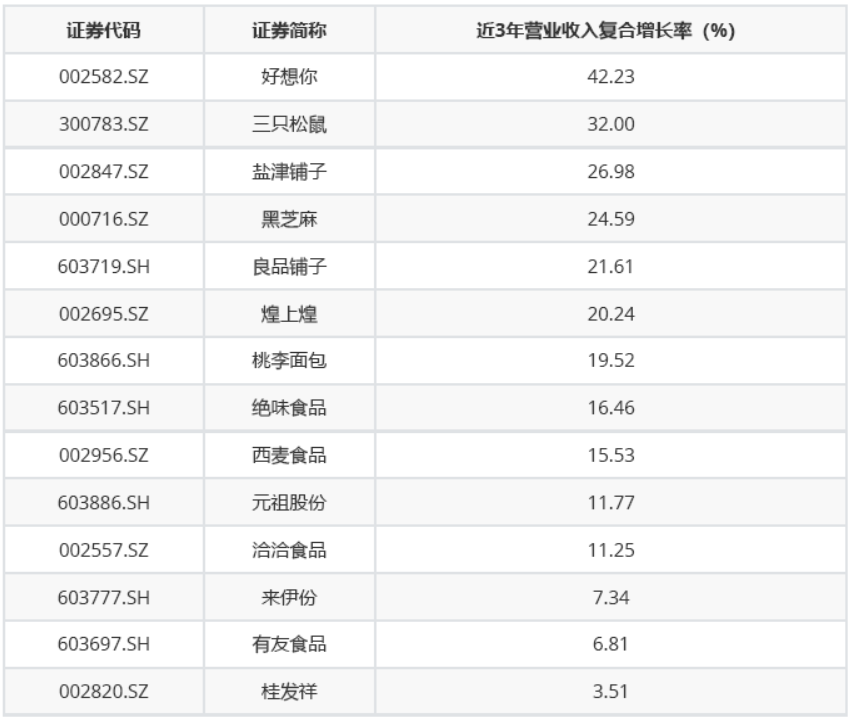Select the 黑芝麻 name cell
This screenshot has width=852, height=721.
tap(289, 219)
